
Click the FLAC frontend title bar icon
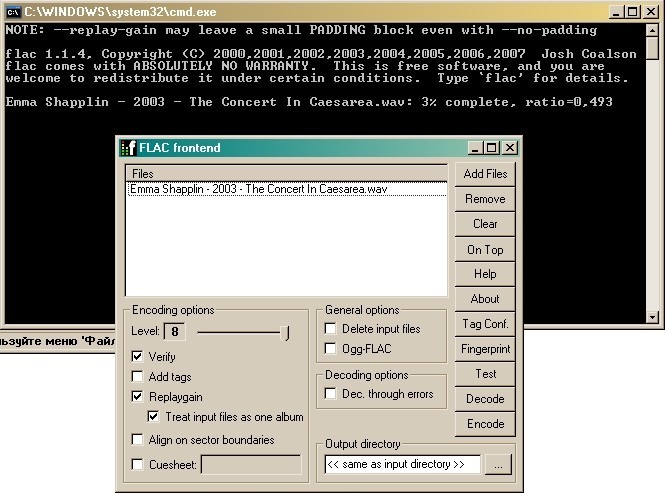coord(129,148)
